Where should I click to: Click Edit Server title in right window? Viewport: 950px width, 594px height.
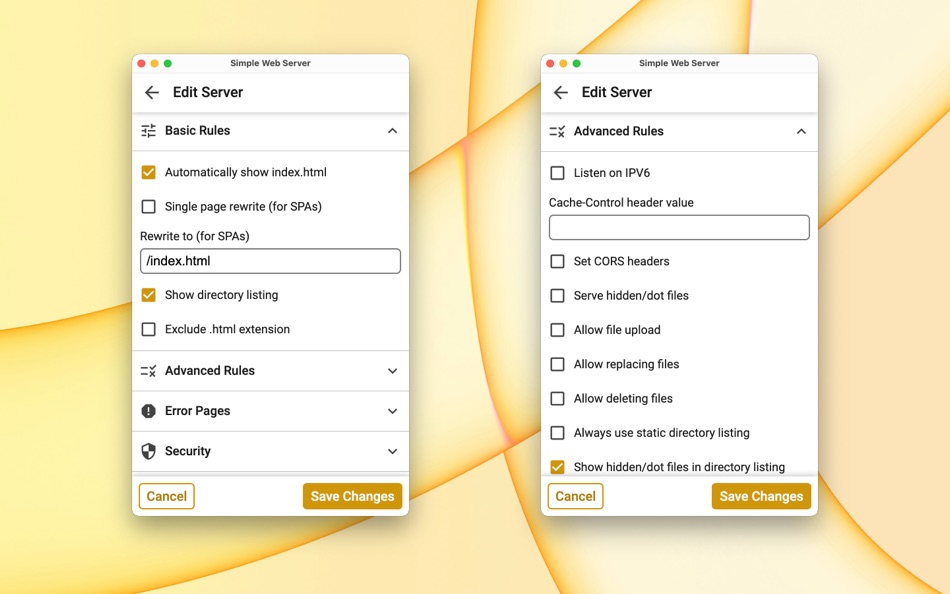coord(617,92)
